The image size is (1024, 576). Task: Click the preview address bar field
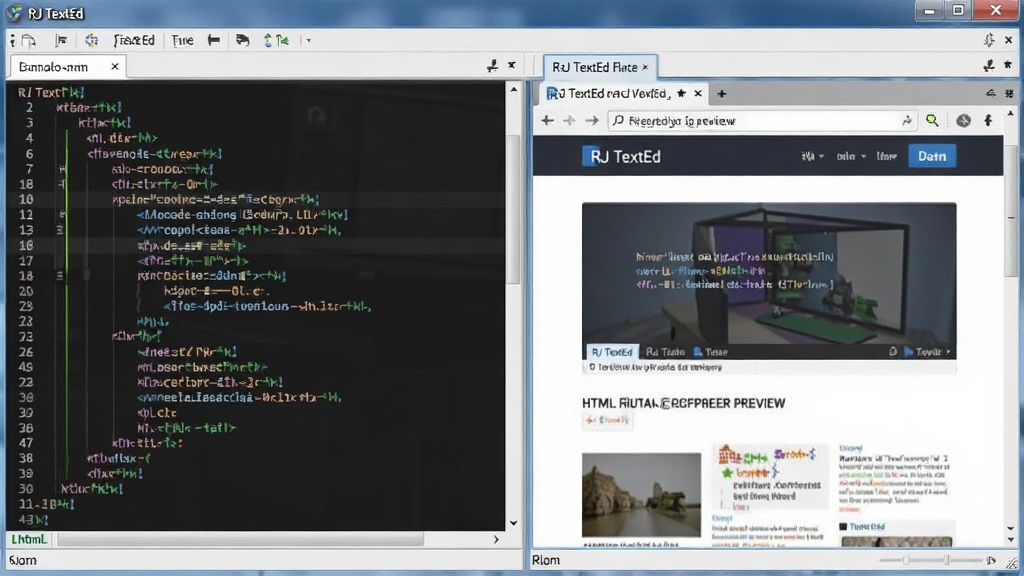pos(761,121)
